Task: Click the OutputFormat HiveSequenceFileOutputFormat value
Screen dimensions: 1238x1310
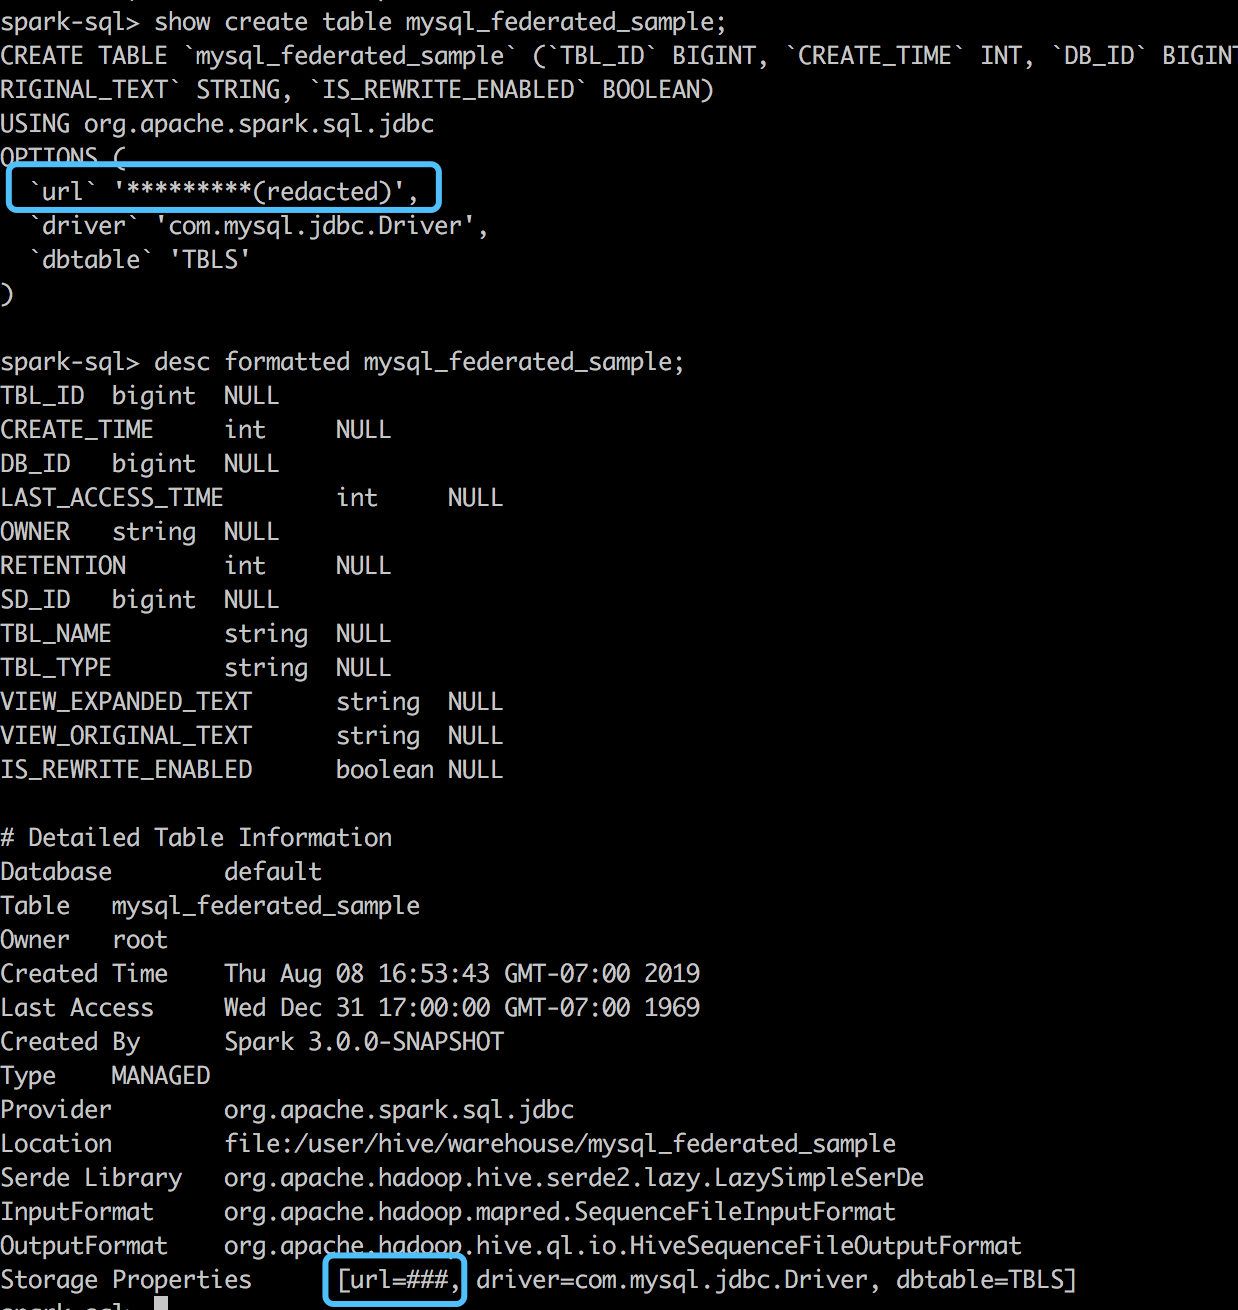Action: (x=623, y=1246)
